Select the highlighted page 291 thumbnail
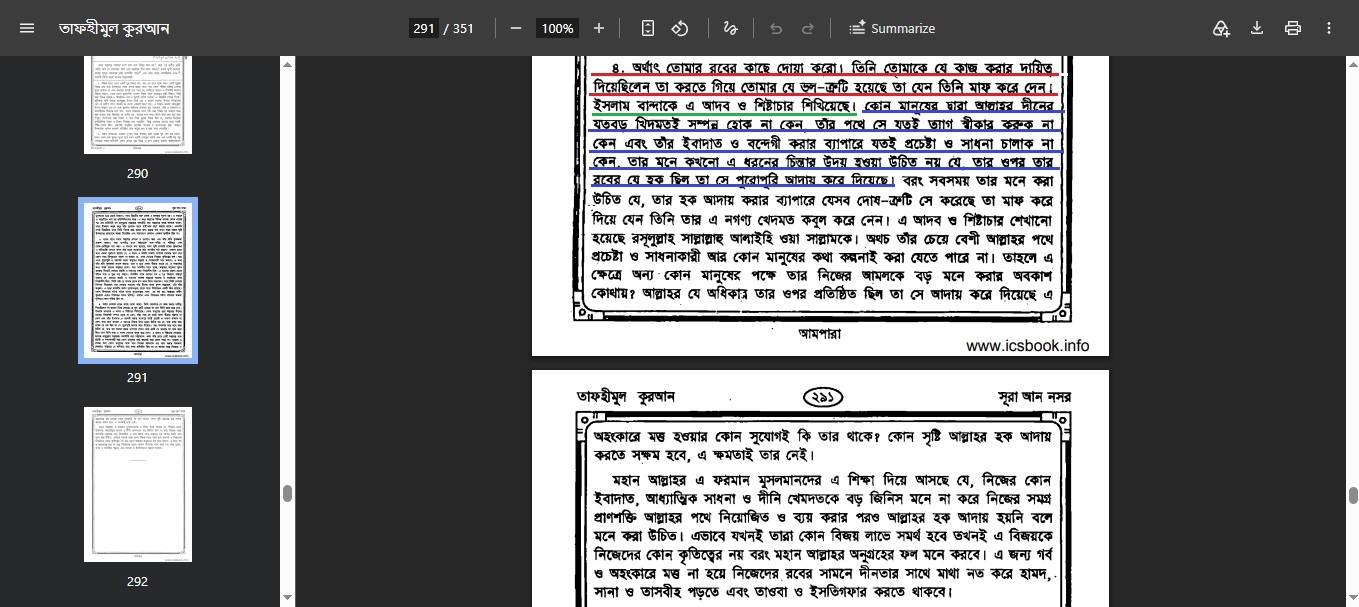 pyautogui.click(x=138, y=280)
